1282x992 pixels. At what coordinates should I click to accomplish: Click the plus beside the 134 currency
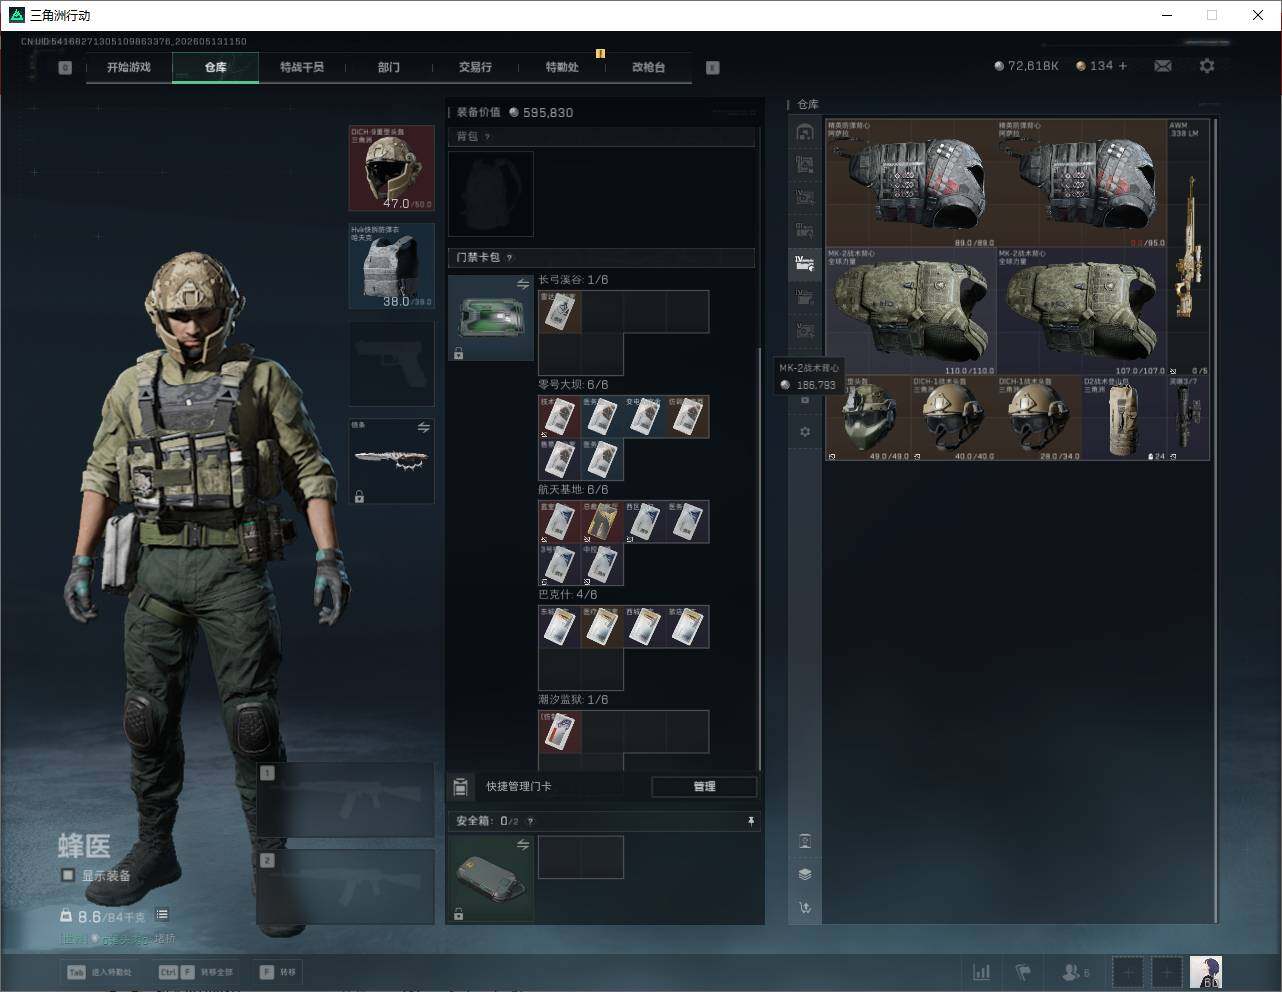(x=1123, y=66)
